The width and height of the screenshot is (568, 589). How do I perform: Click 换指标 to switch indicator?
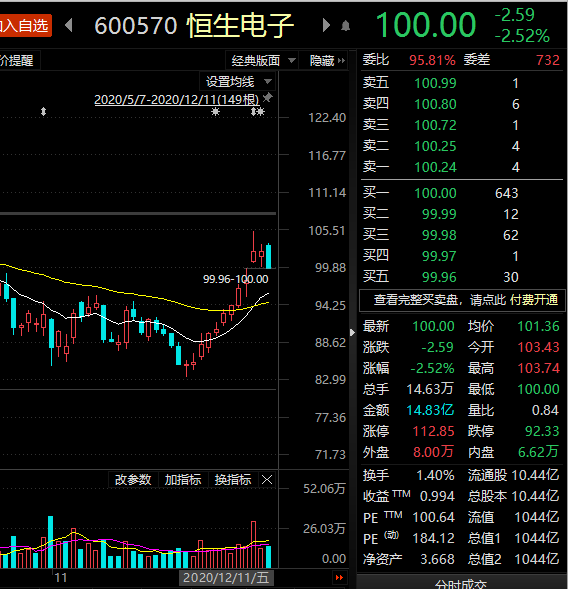[x=233, y=480]
